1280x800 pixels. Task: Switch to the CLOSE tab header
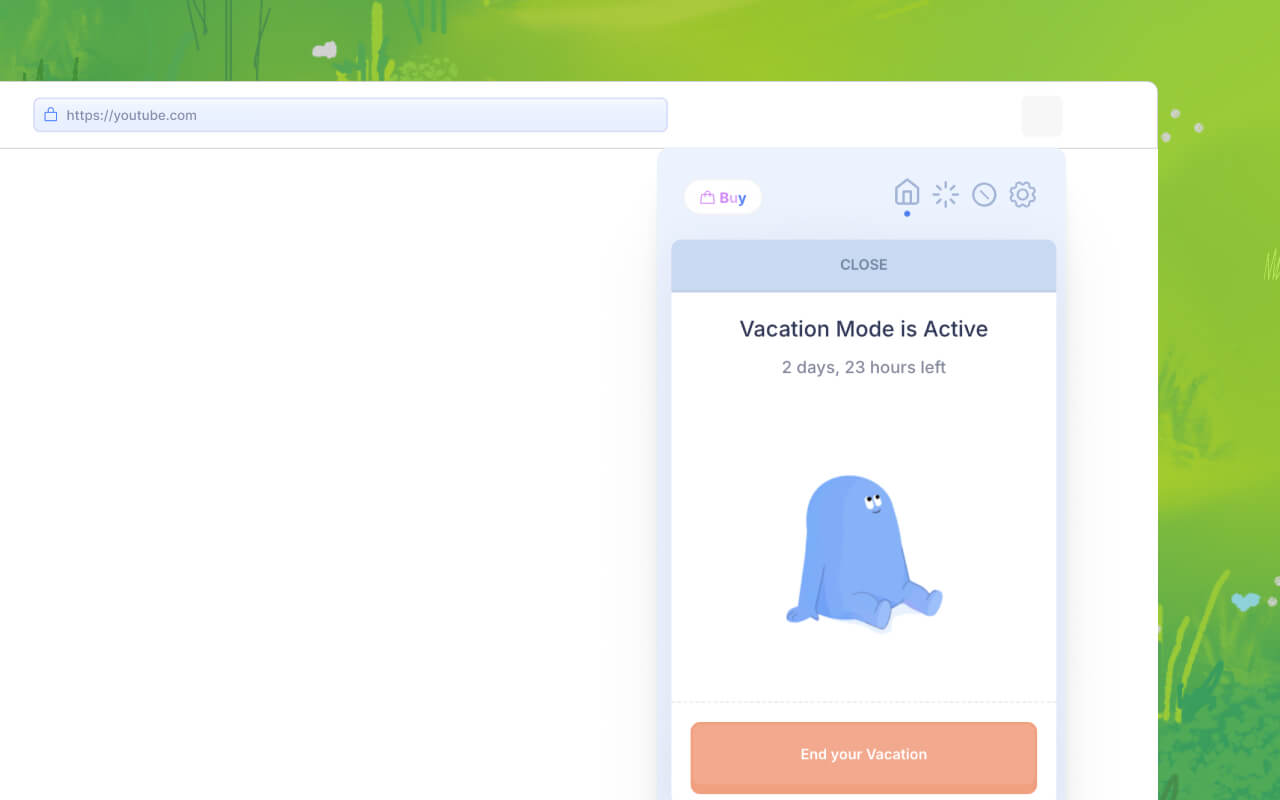[x=863, y=264]
